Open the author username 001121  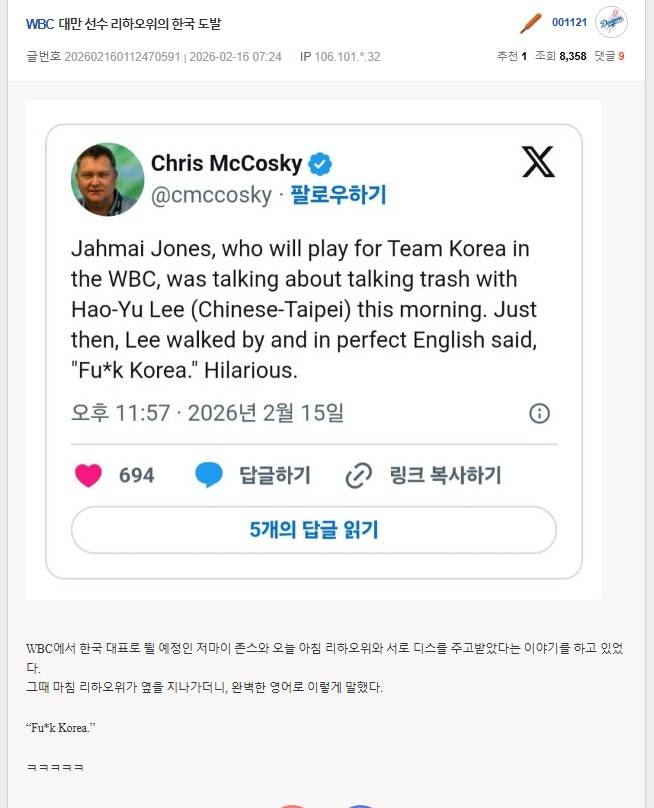point(569,22)
